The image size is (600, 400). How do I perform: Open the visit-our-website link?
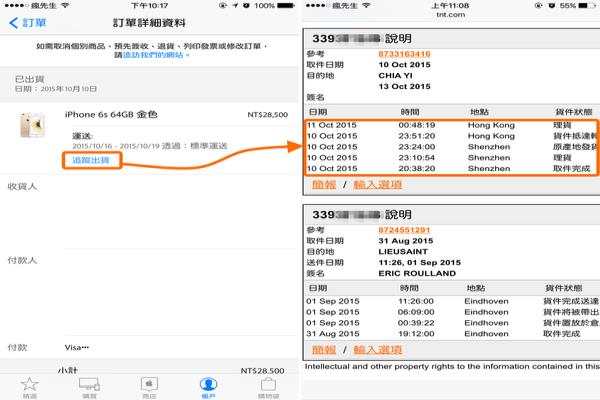pyautogui.click(x=153, y=55)
